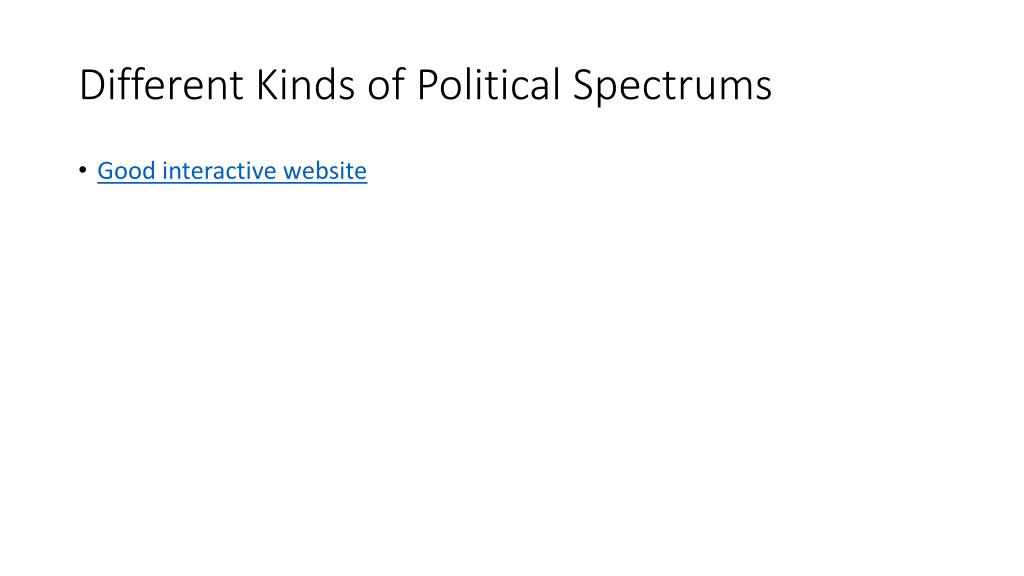Click the word "Spectrums" in the title

tap(673, 86)
